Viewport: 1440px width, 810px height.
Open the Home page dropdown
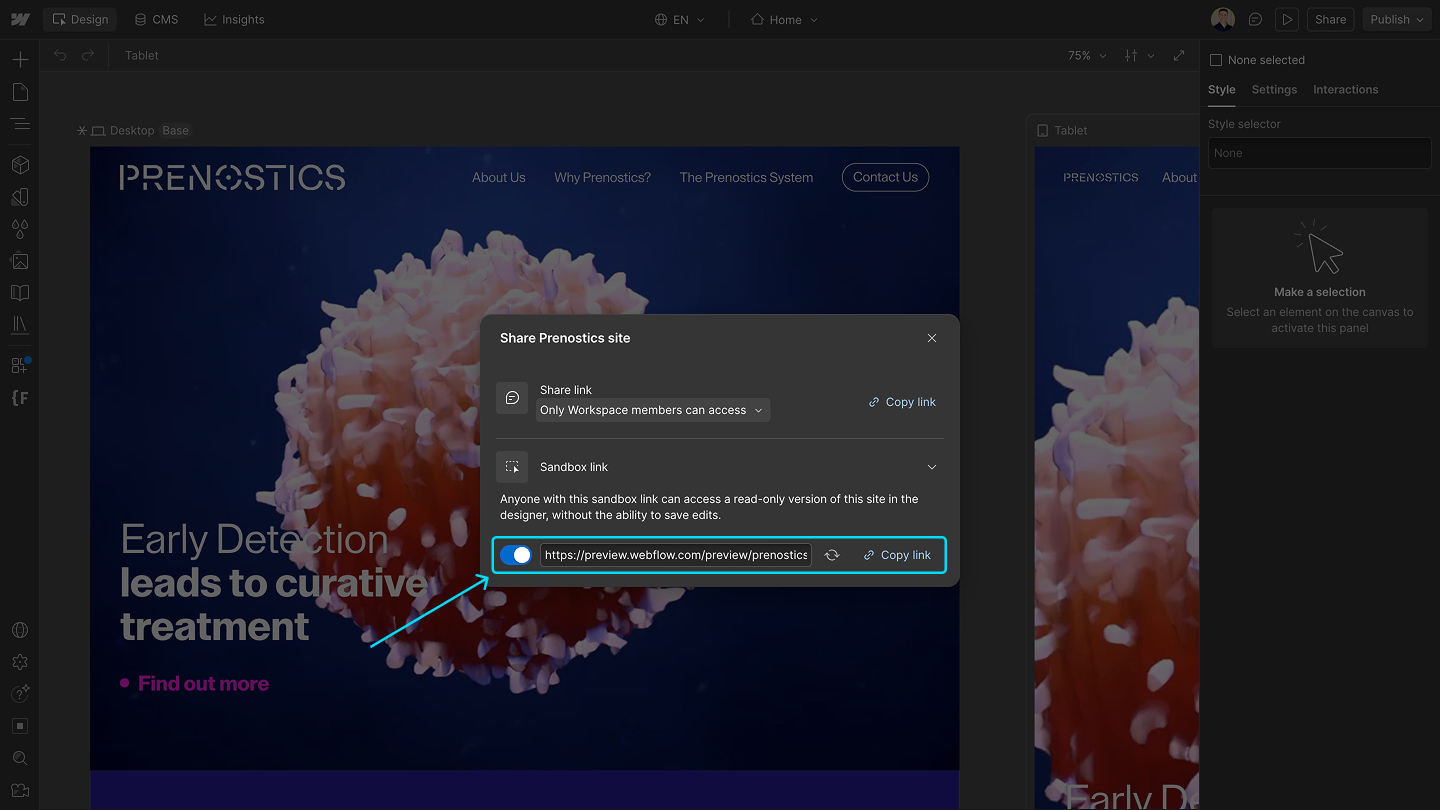784,19
